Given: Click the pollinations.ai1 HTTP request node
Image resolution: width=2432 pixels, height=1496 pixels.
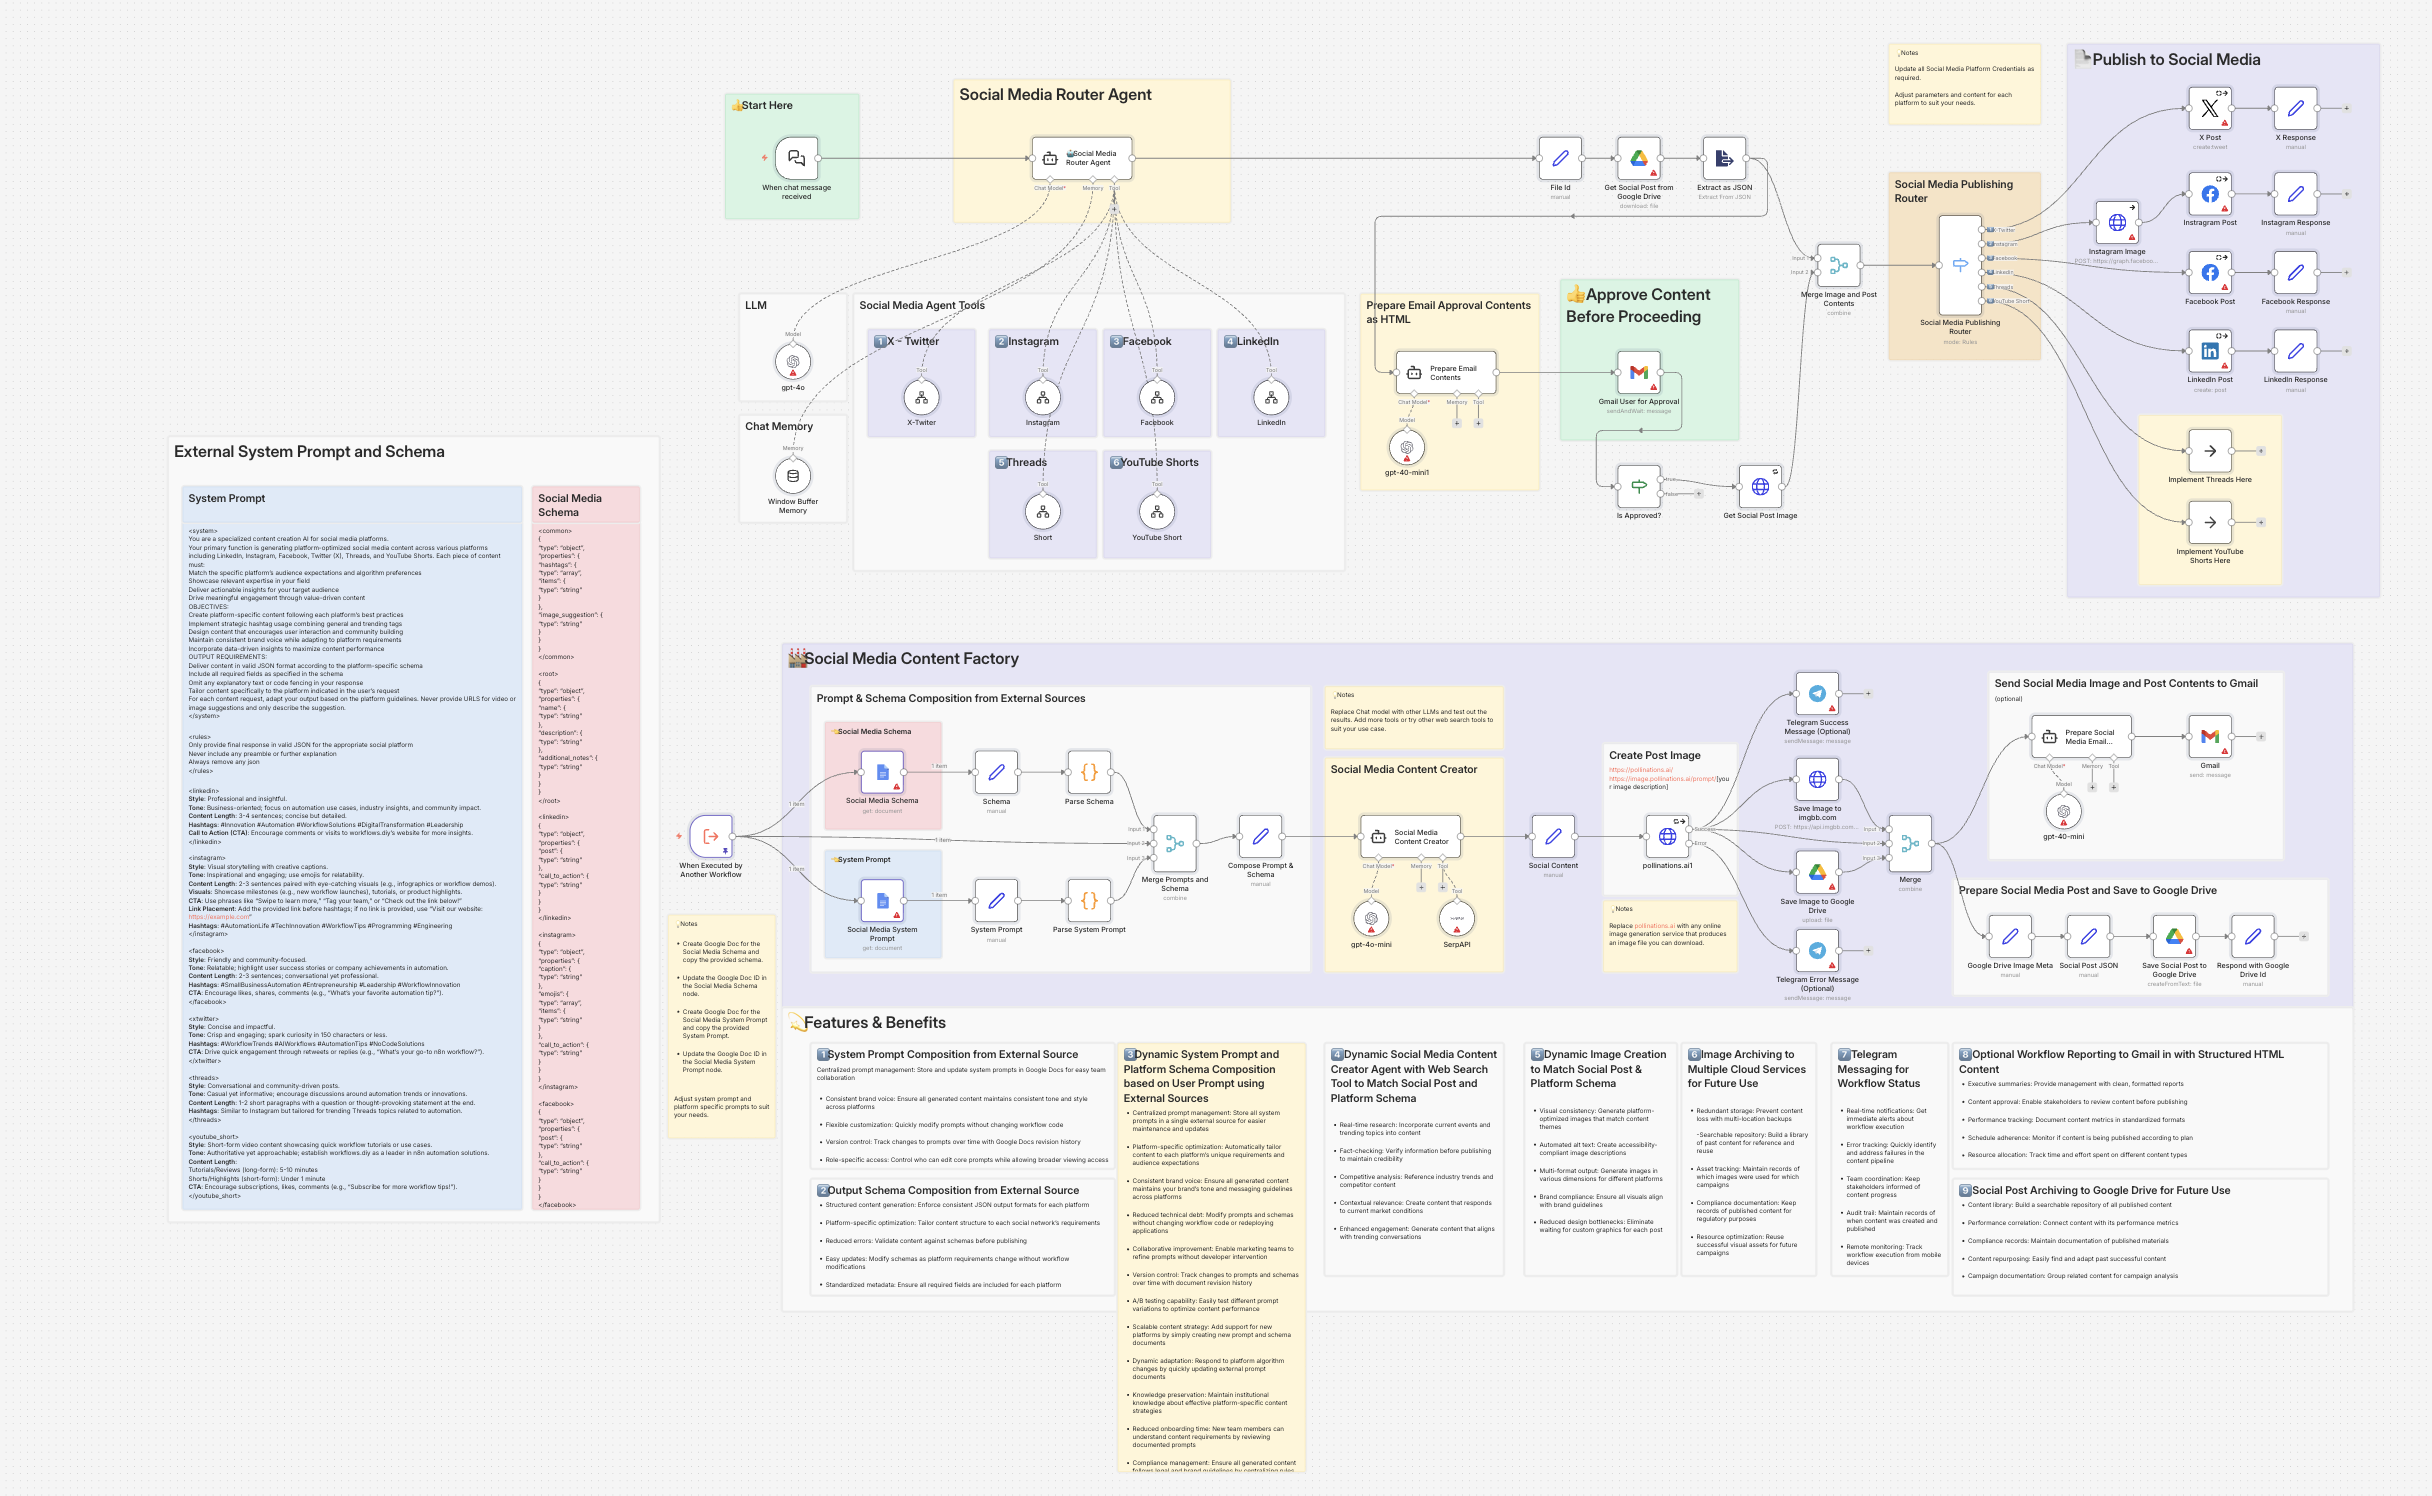Looking at the screenshot, I should tap(1667, 836).
